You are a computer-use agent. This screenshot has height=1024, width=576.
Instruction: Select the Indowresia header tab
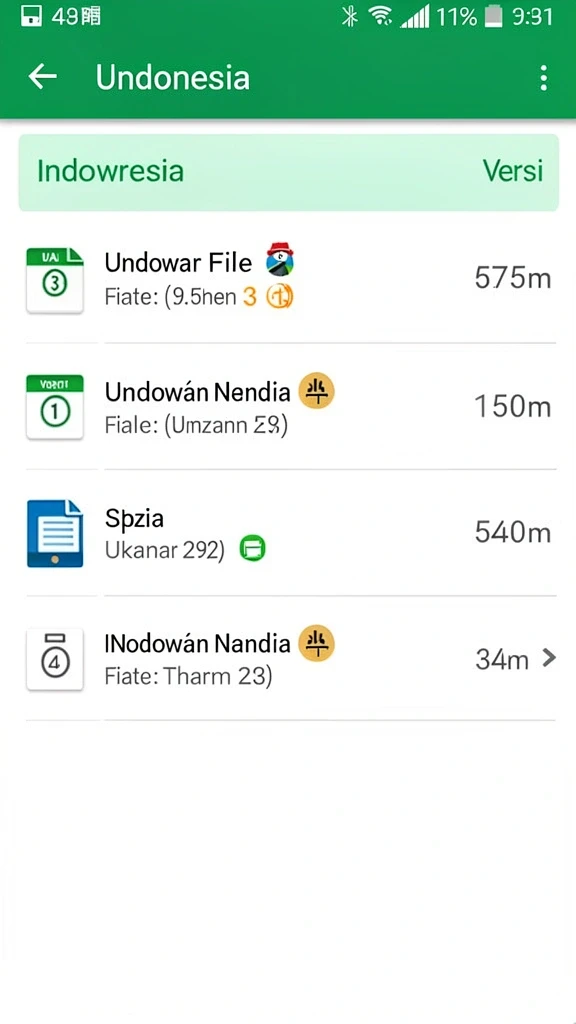coord(110,171)
